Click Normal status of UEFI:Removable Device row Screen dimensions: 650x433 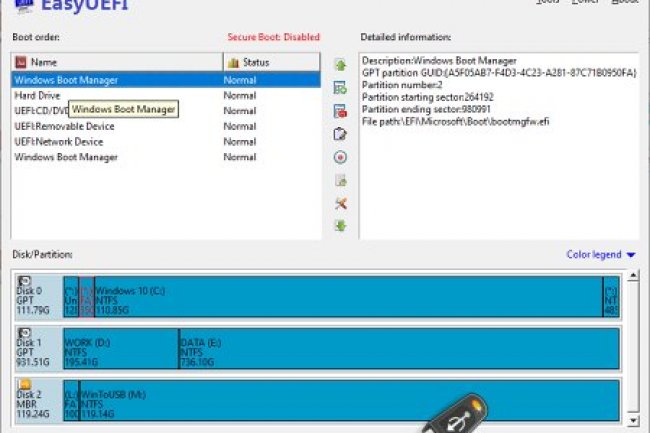tap(240, 126)
